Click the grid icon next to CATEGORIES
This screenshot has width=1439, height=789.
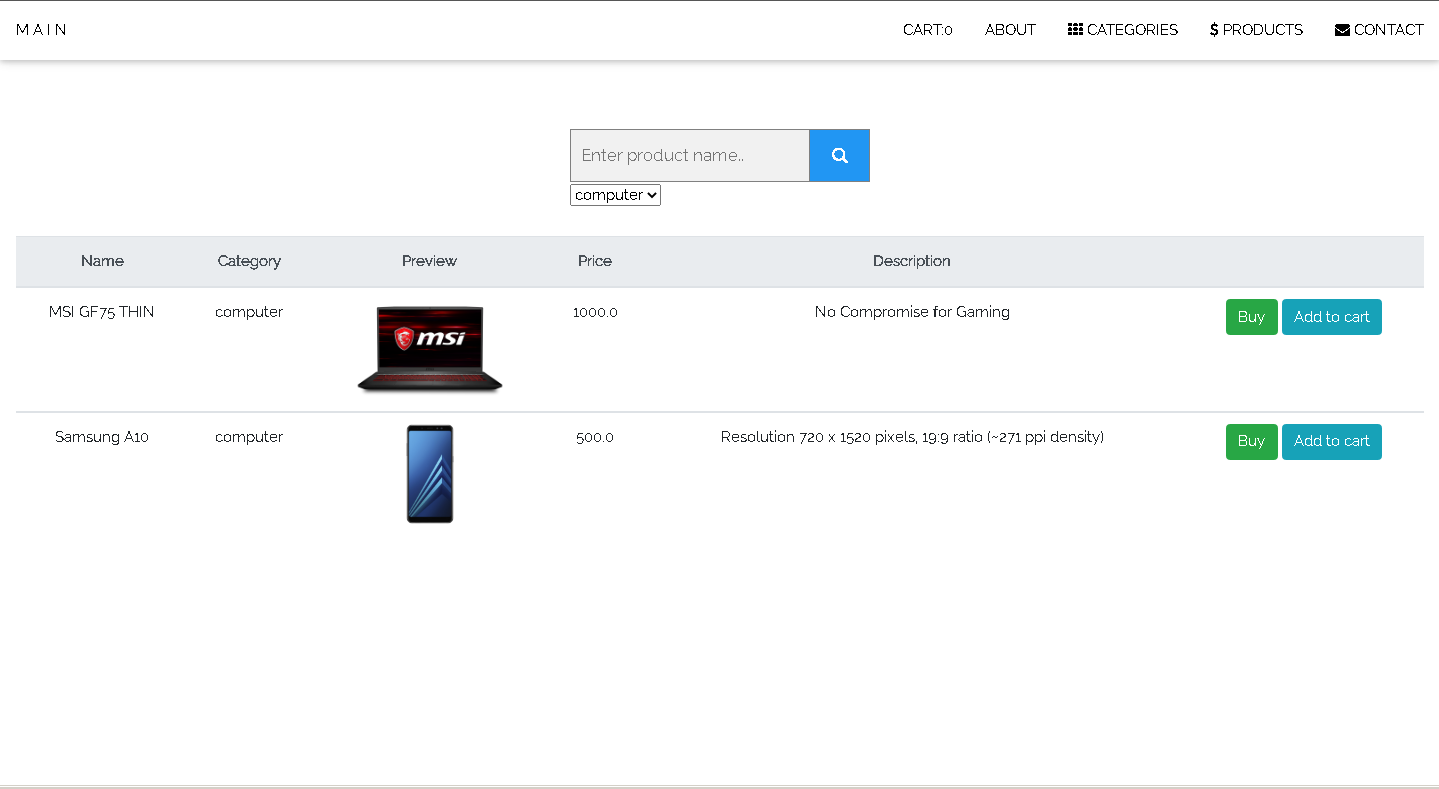[x=1074, y=29]
